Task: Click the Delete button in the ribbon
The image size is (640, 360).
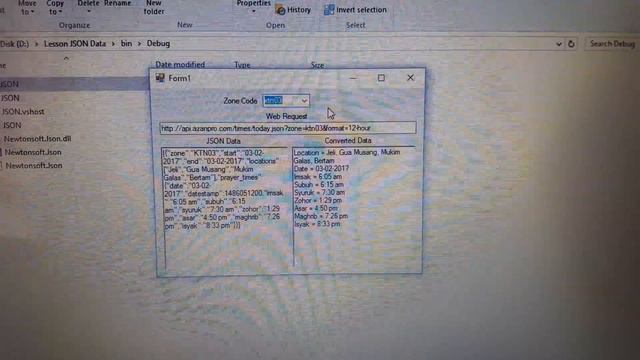Action: coord(88,5)
